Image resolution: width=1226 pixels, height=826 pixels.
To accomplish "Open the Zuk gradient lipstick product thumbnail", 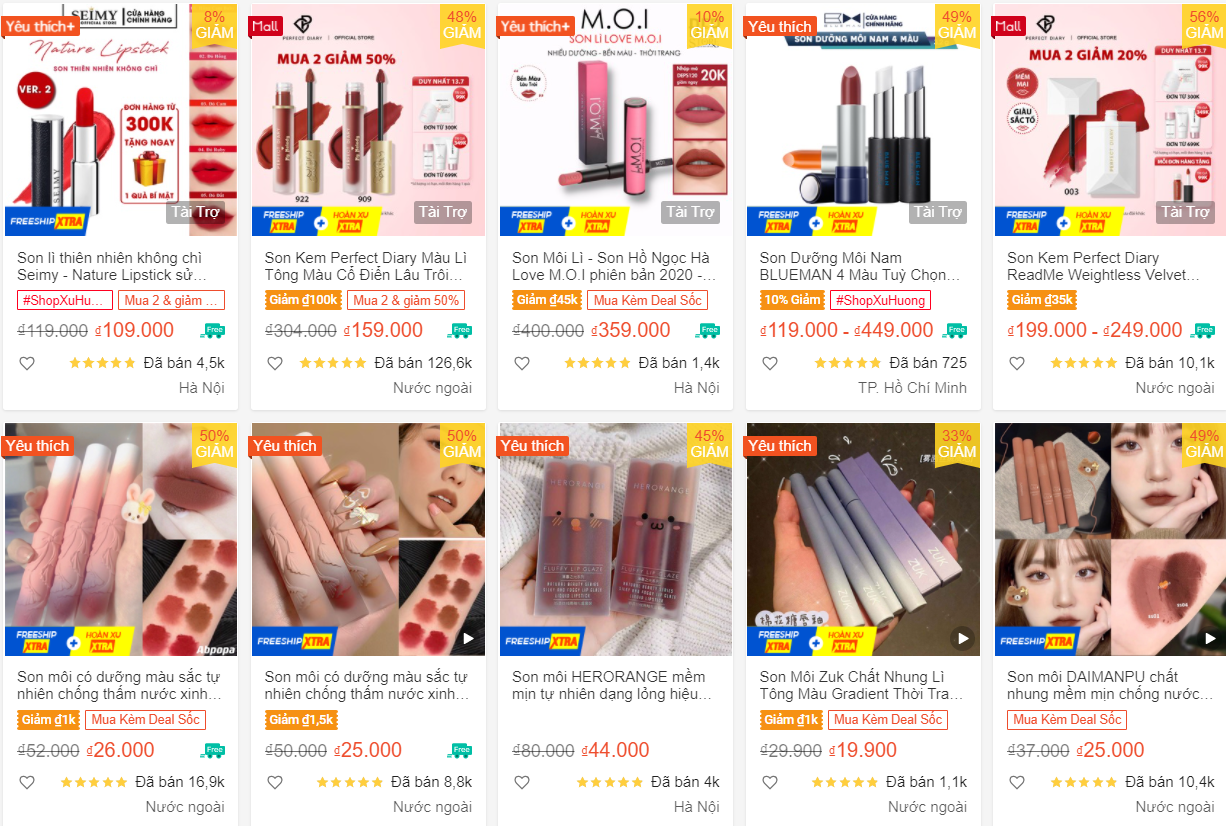I will pyautogui.click(x=863, y=540).
